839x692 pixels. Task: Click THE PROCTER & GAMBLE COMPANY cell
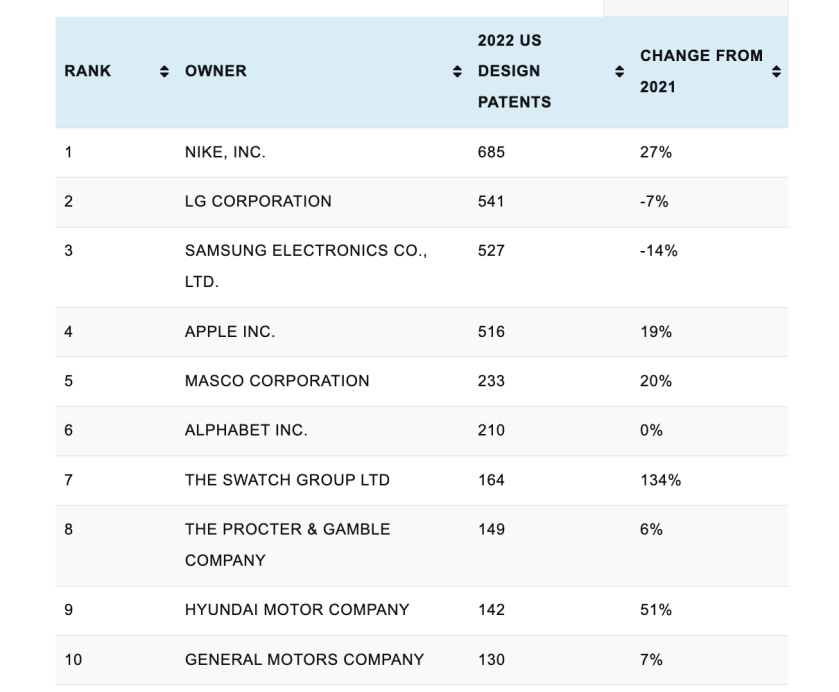(x=287, y=544)
